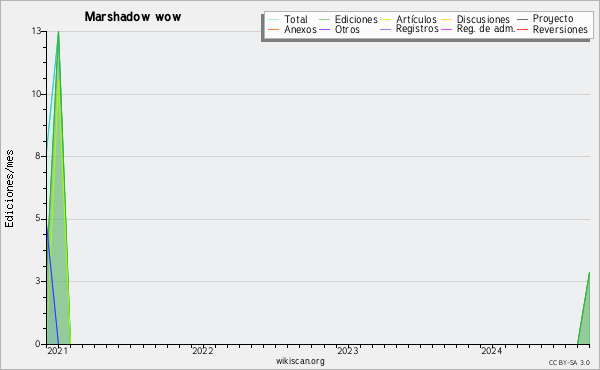Click the 2021 green peak at 13
The image size is (600, 370).
tap(59, 32)
